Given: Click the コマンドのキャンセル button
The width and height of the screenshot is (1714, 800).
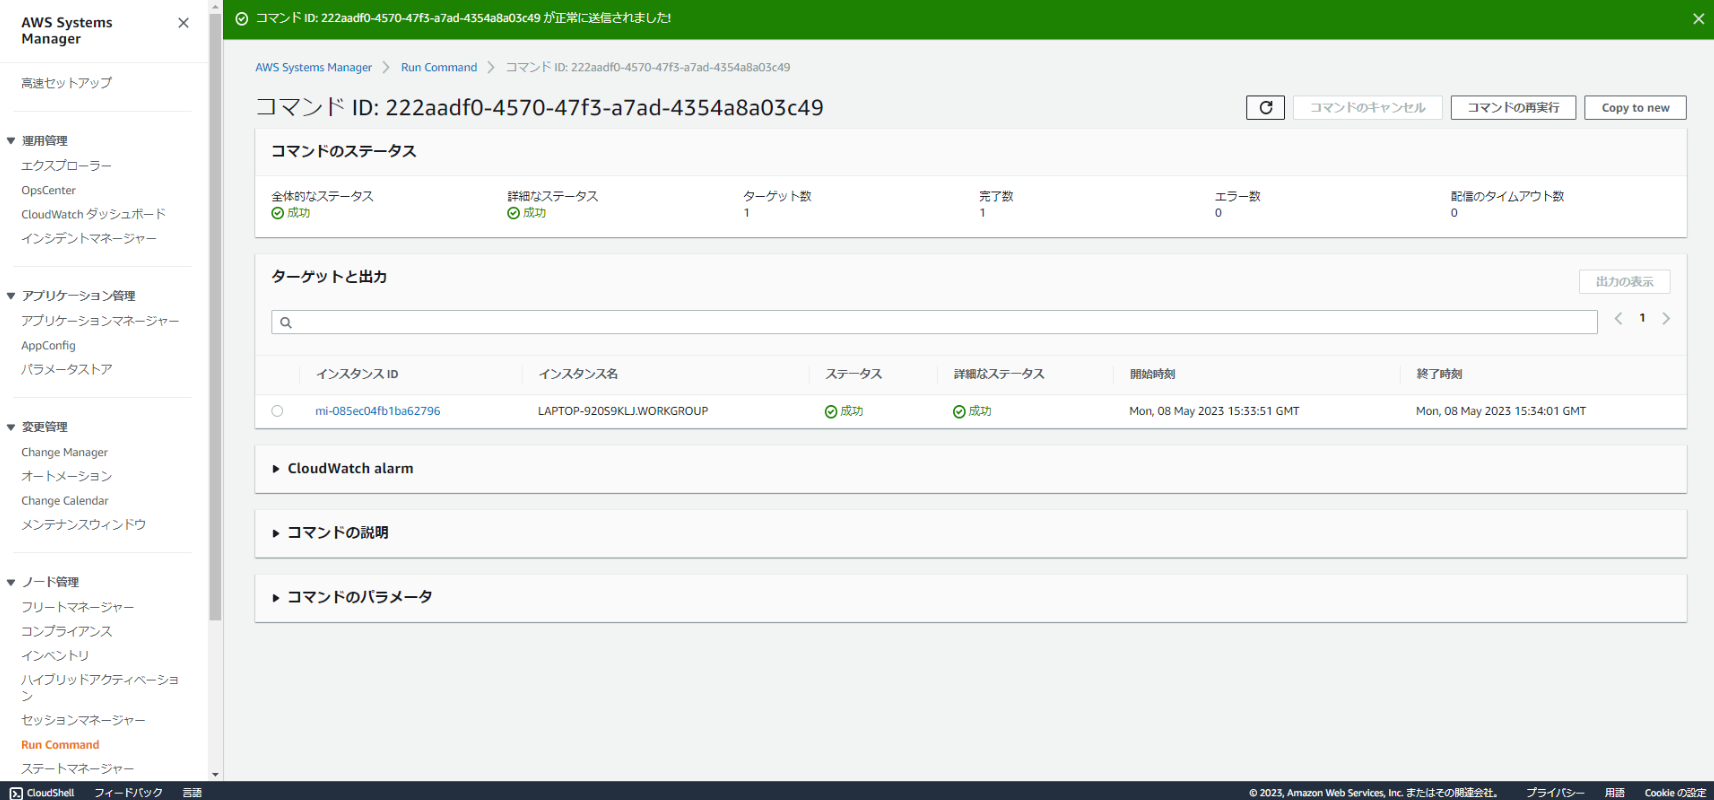Looking at the screenshot, I should pos(1367,107).
